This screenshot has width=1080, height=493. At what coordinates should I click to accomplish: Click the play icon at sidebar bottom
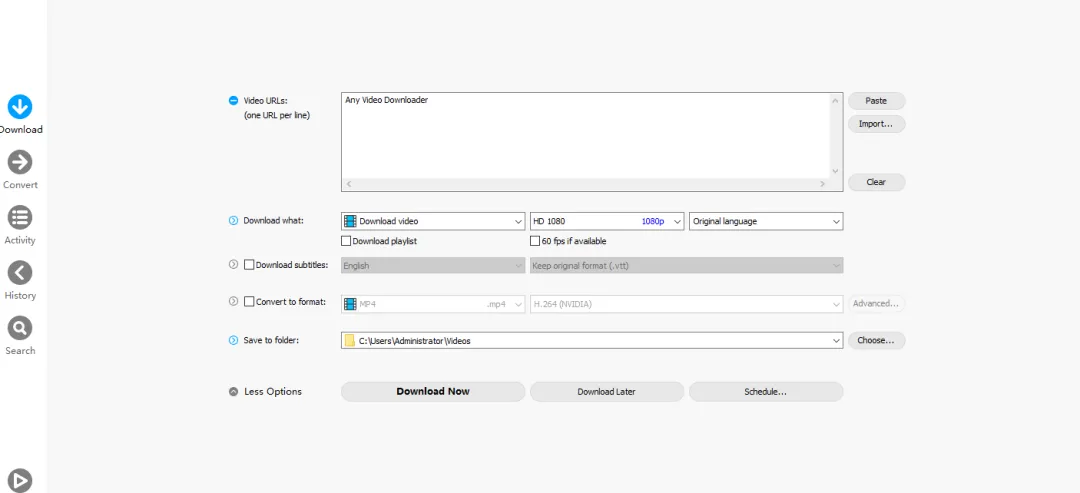[x=20, y=480]
